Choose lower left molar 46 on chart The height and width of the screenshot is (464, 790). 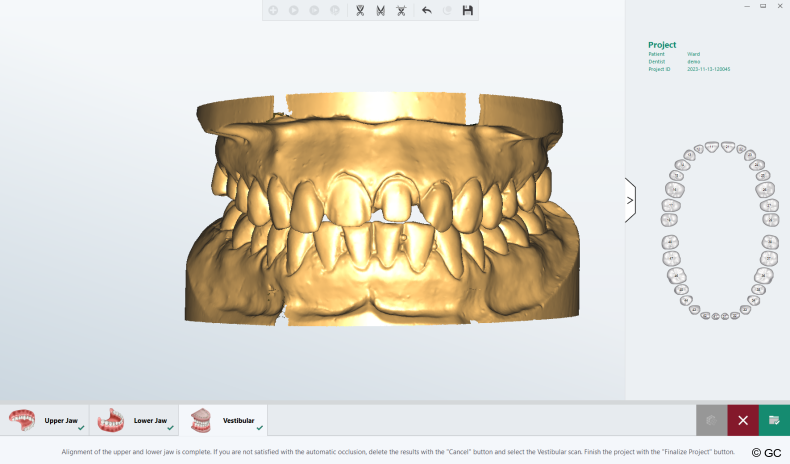(676, 275)
